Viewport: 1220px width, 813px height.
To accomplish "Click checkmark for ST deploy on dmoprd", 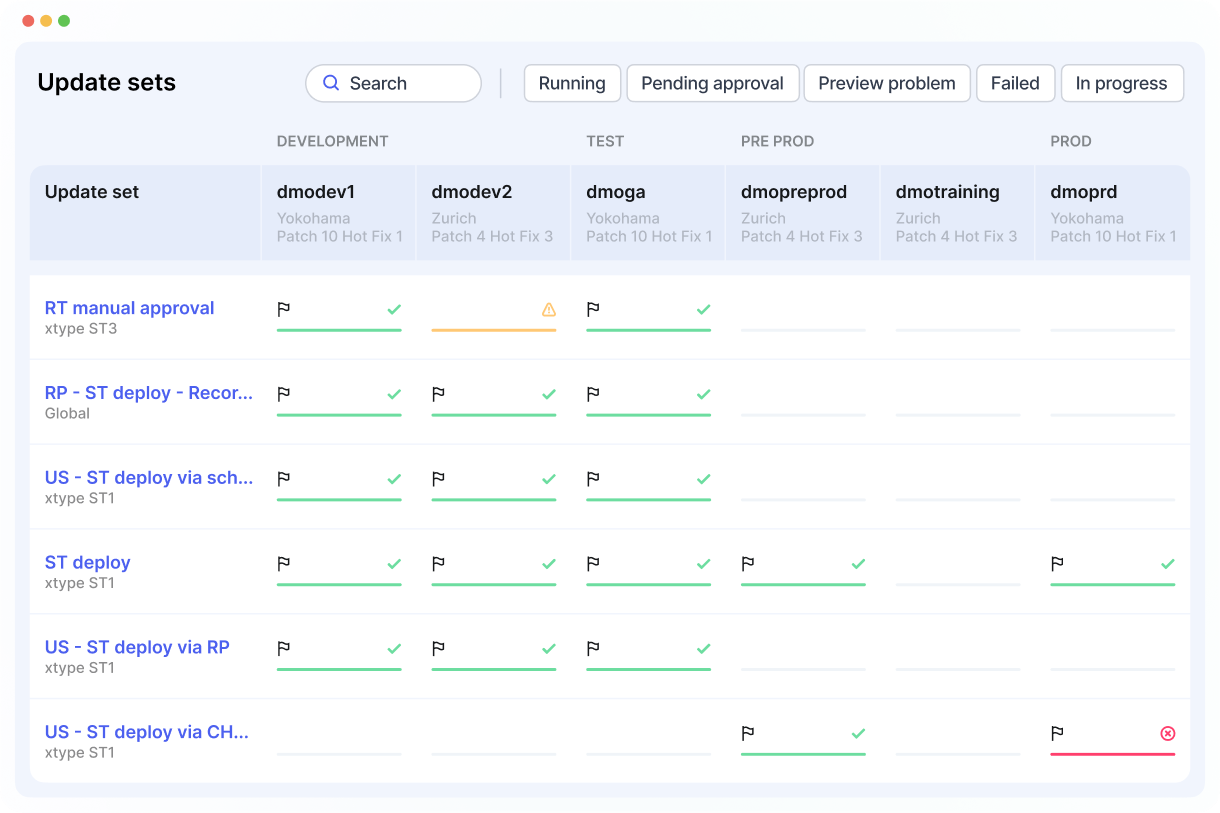I will point(1168,564).
